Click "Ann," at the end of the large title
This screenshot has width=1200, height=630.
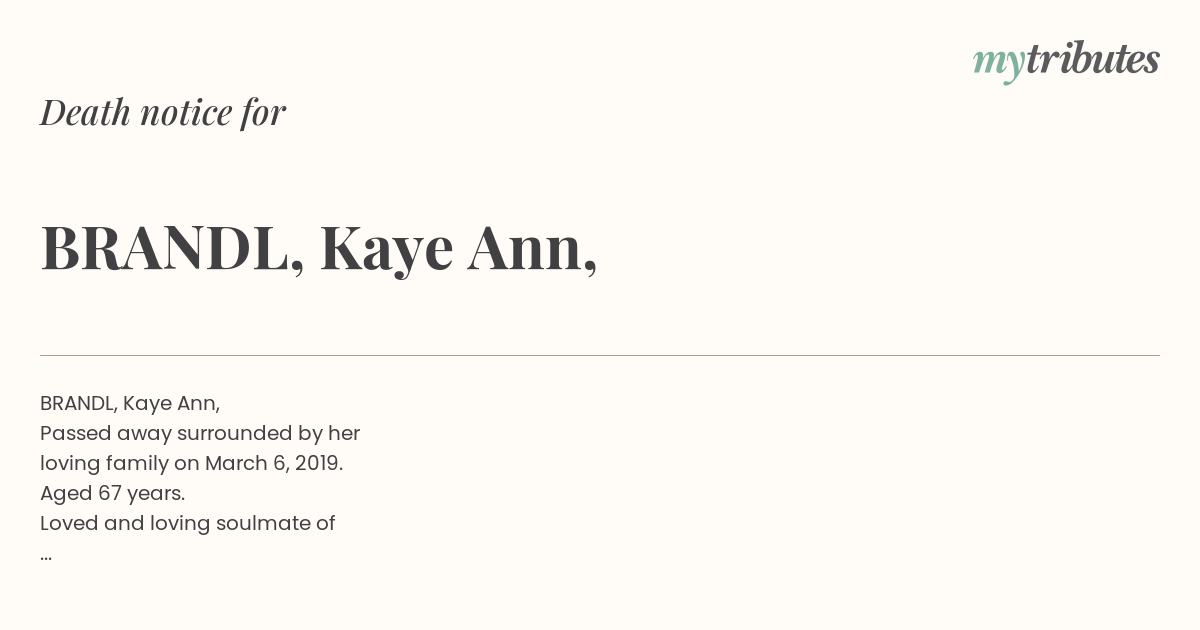[x=533, y=248]
